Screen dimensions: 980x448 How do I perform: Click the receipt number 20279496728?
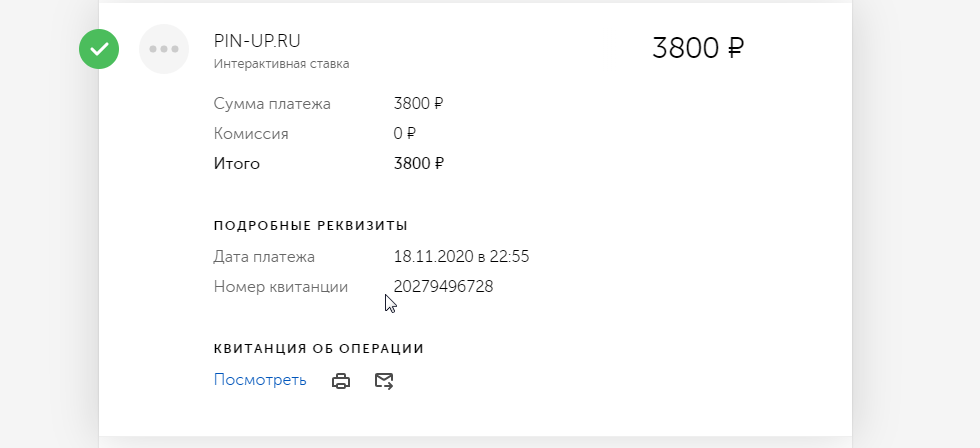pos(443,287)
